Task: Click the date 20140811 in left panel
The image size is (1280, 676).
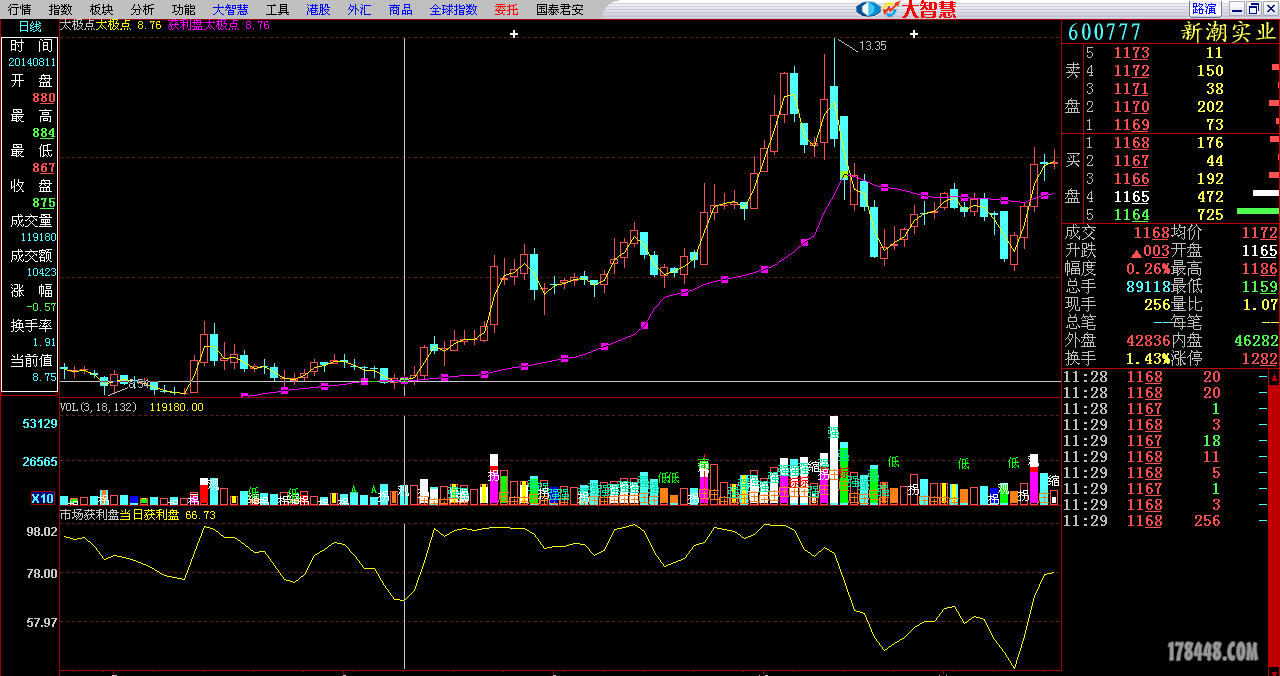Action: tap(32, 62)
